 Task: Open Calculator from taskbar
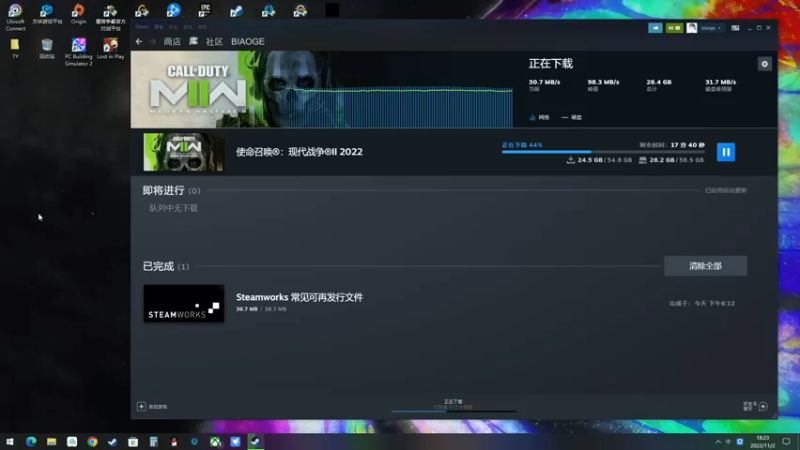click(154, 442)
